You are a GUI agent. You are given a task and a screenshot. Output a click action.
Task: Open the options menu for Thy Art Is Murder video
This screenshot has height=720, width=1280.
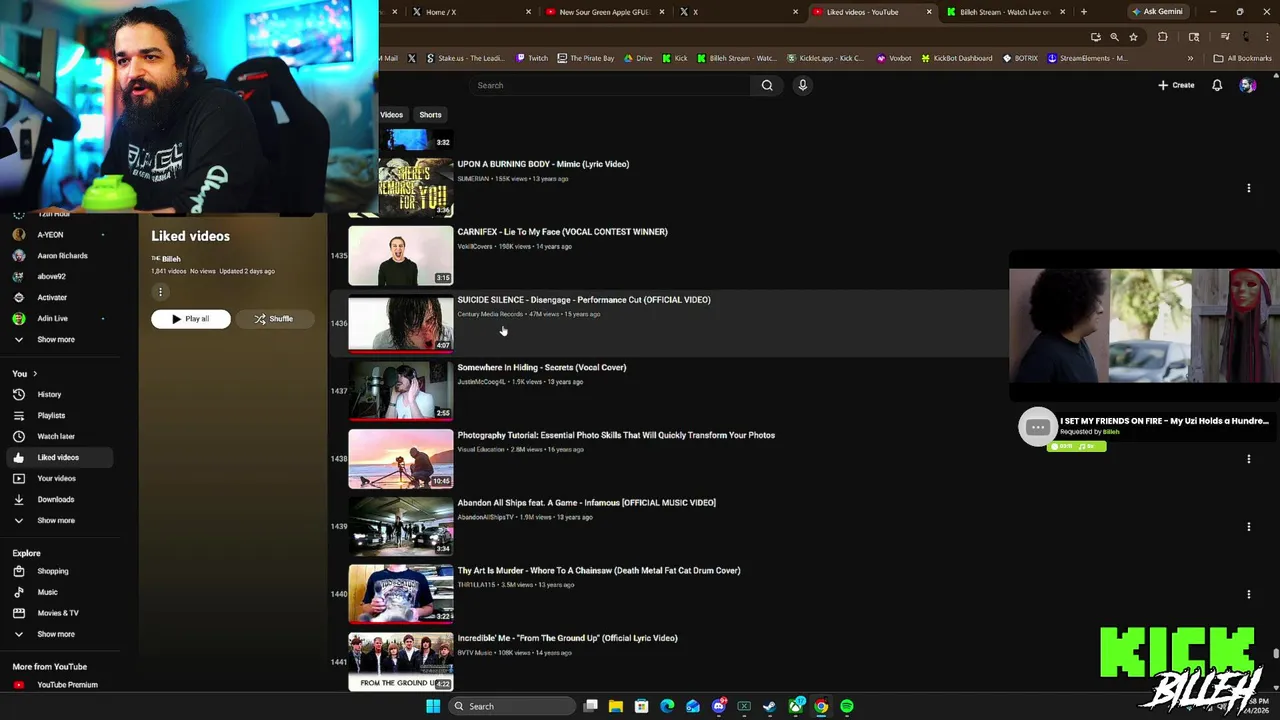1248,594
